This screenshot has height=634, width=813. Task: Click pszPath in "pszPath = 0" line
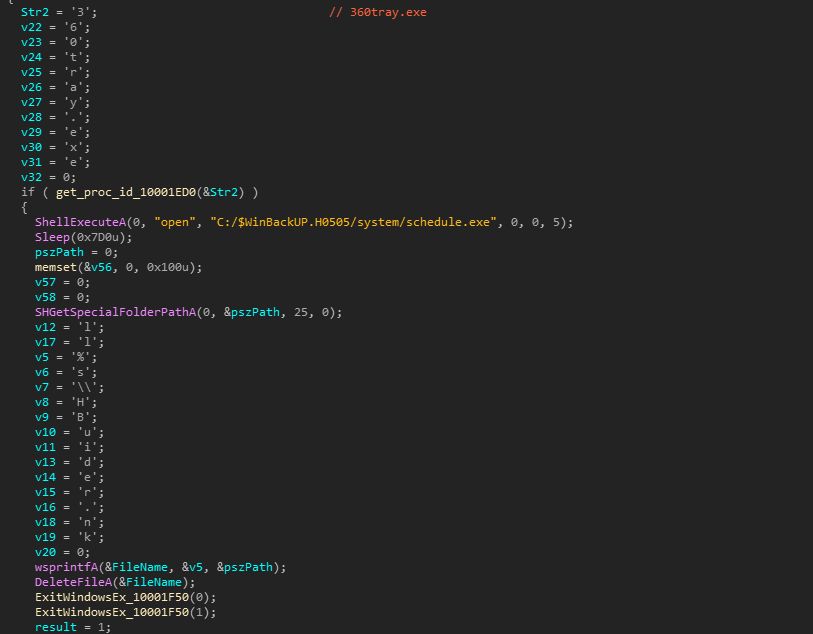59,252
